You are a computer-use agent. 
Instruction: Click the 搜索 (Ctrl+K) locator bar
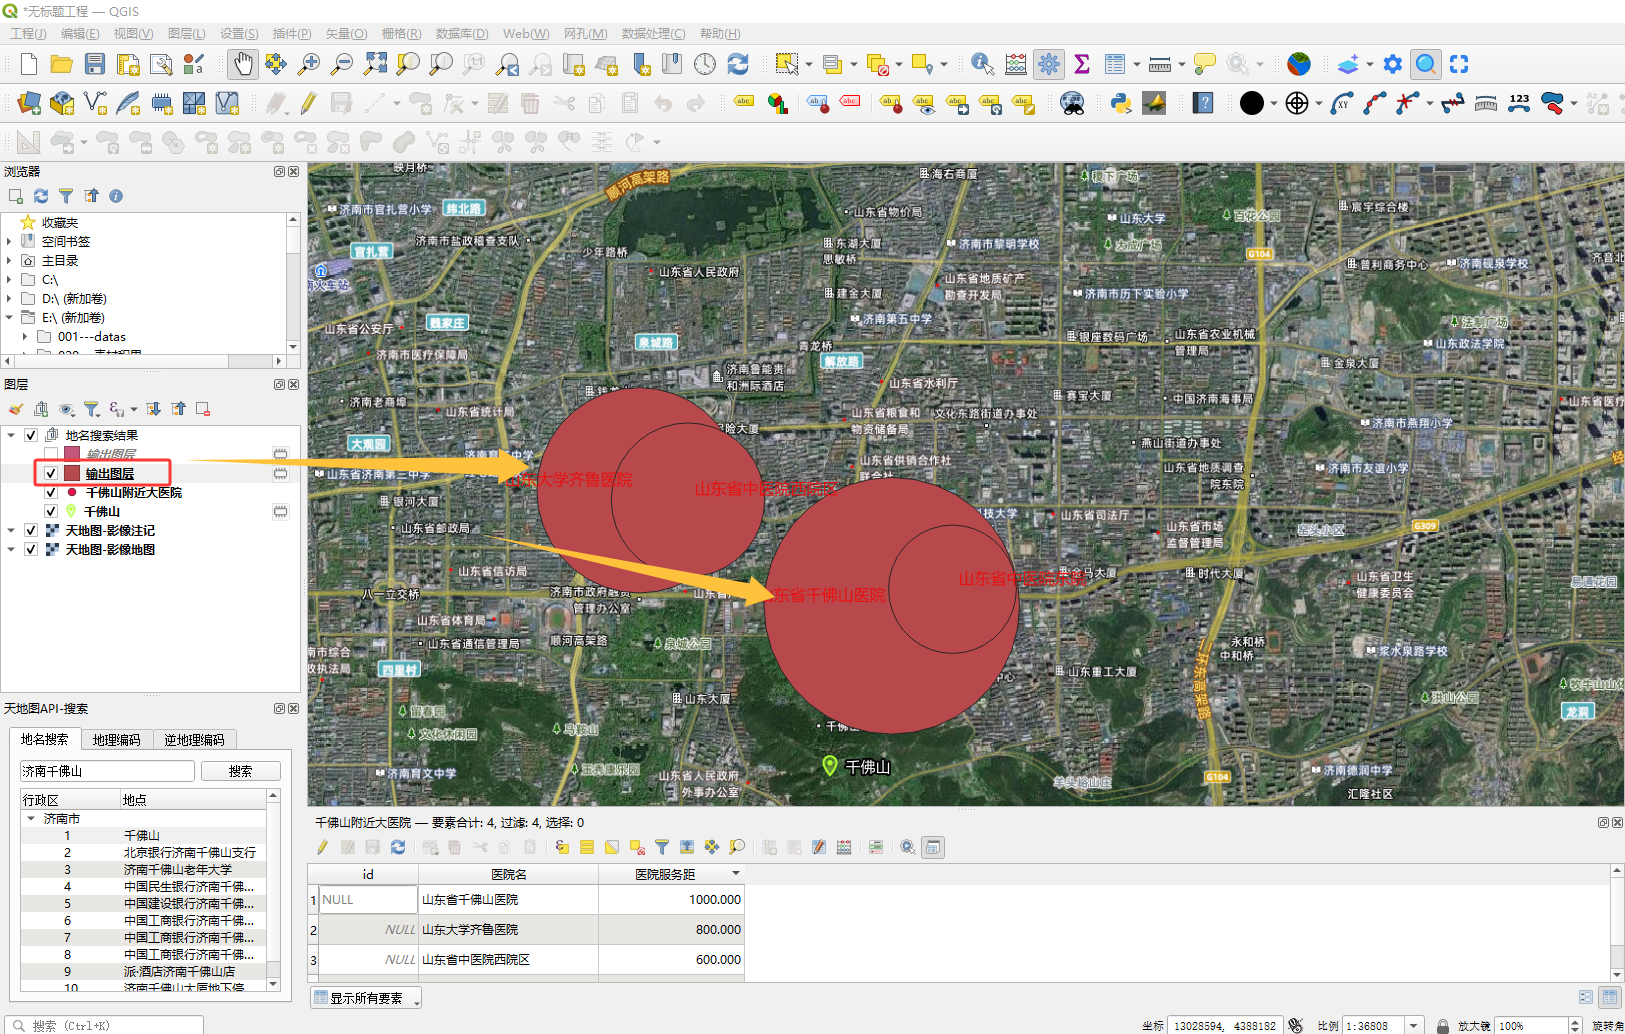click(105, 1025)
